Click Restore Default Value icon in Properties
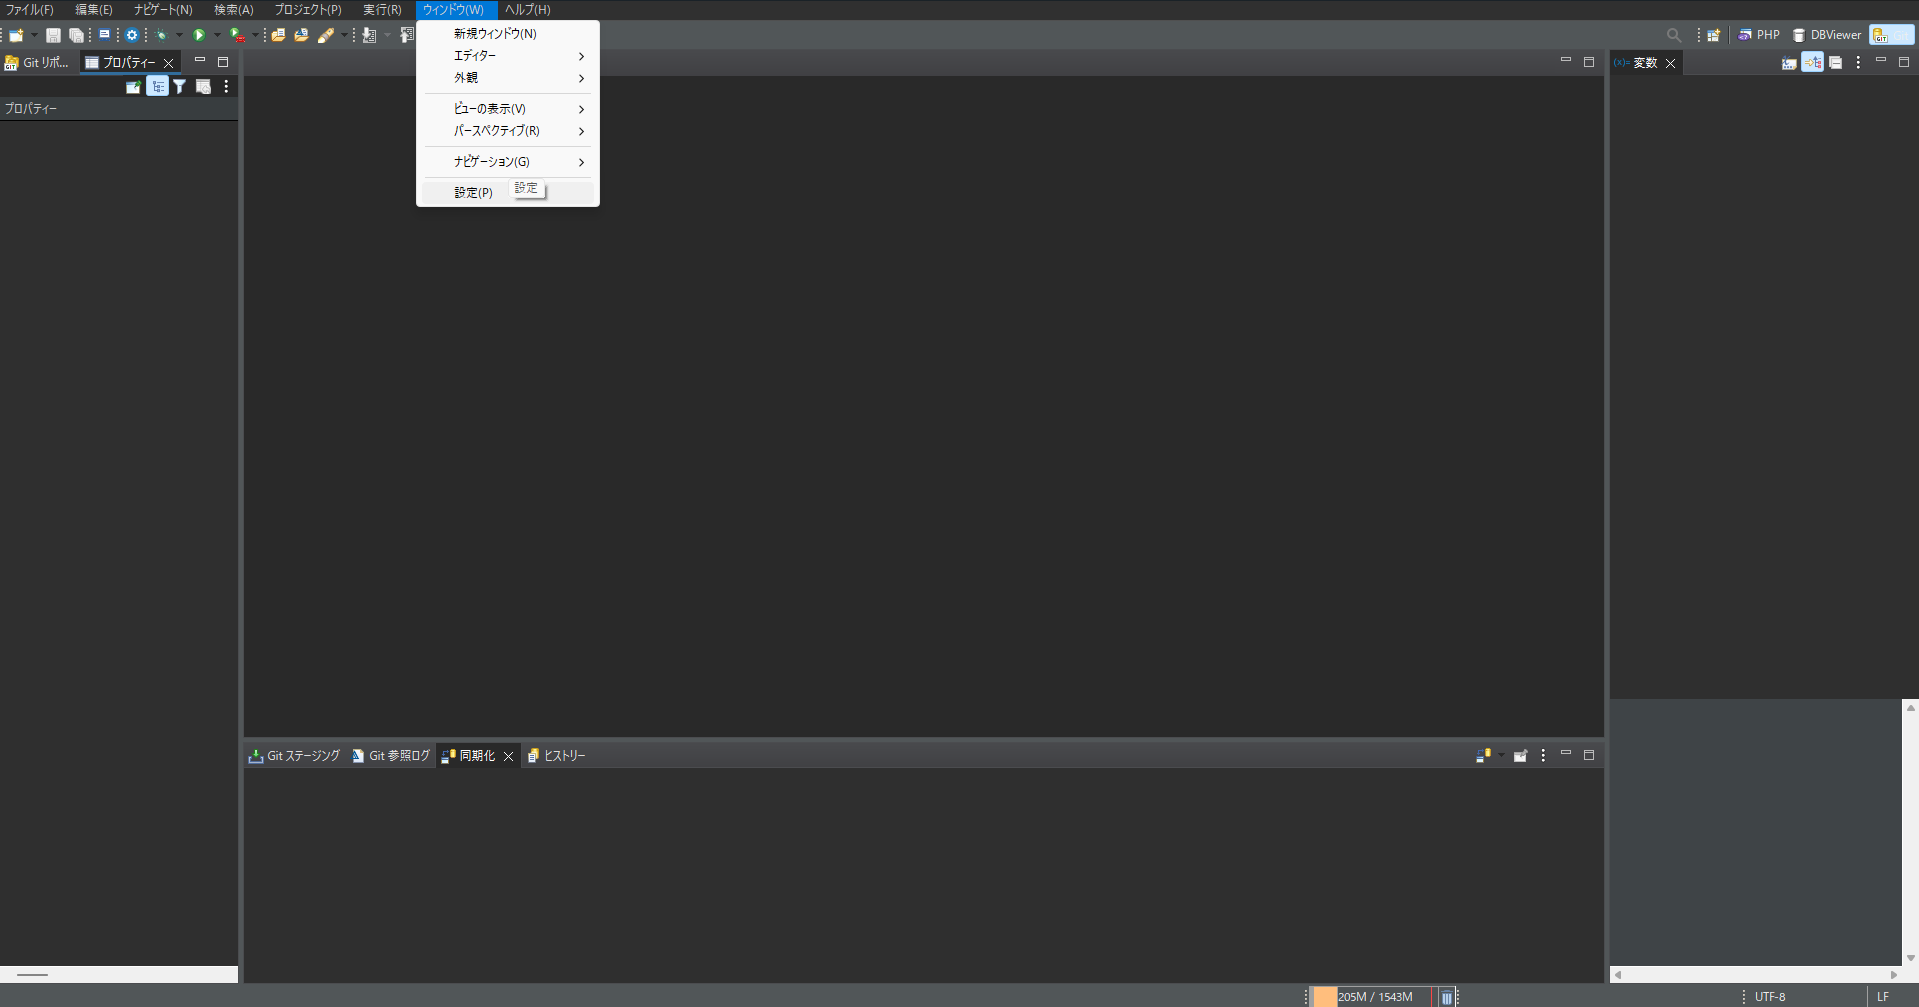Viewport: 1919px width, 1007px height. pyautogui.click(x=203, y=87)
